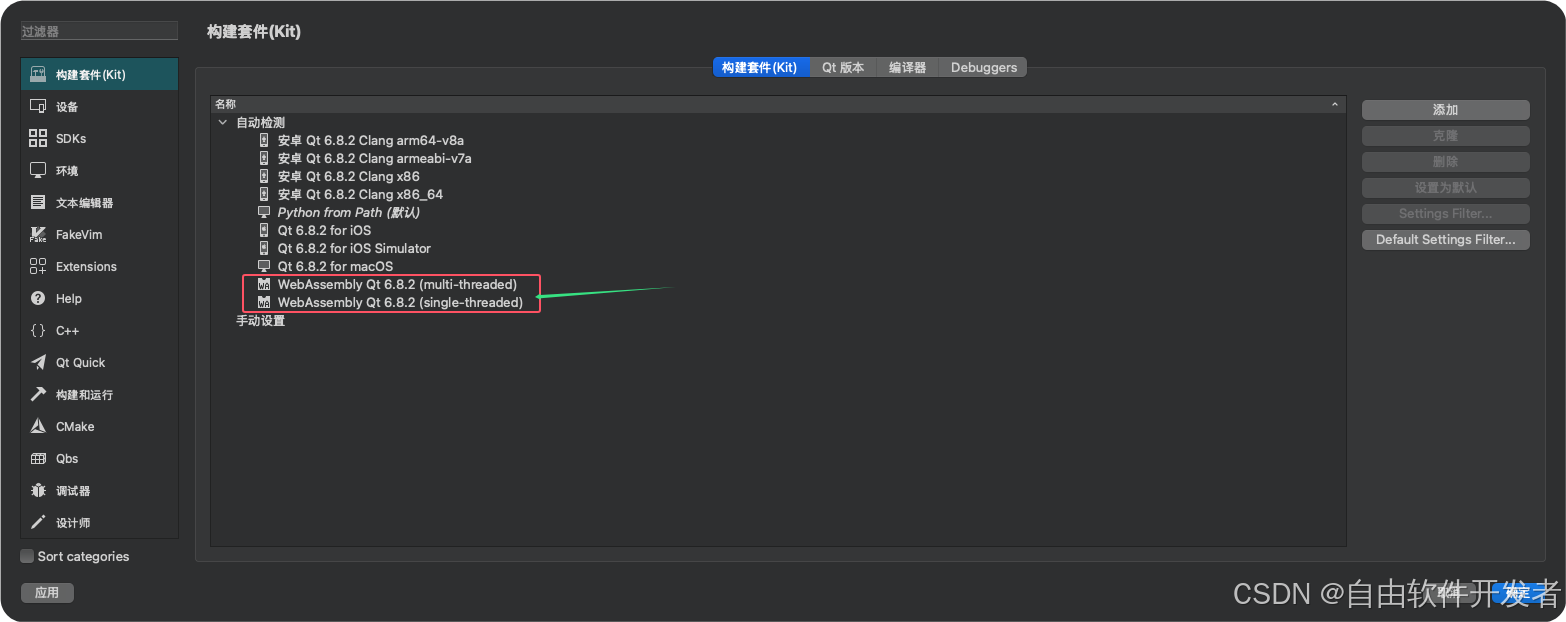The image size is (1566, 622).
Task: Select 安卓 Qt 6.8.2 Clang armeabi-v7a row
Action: 778,159
